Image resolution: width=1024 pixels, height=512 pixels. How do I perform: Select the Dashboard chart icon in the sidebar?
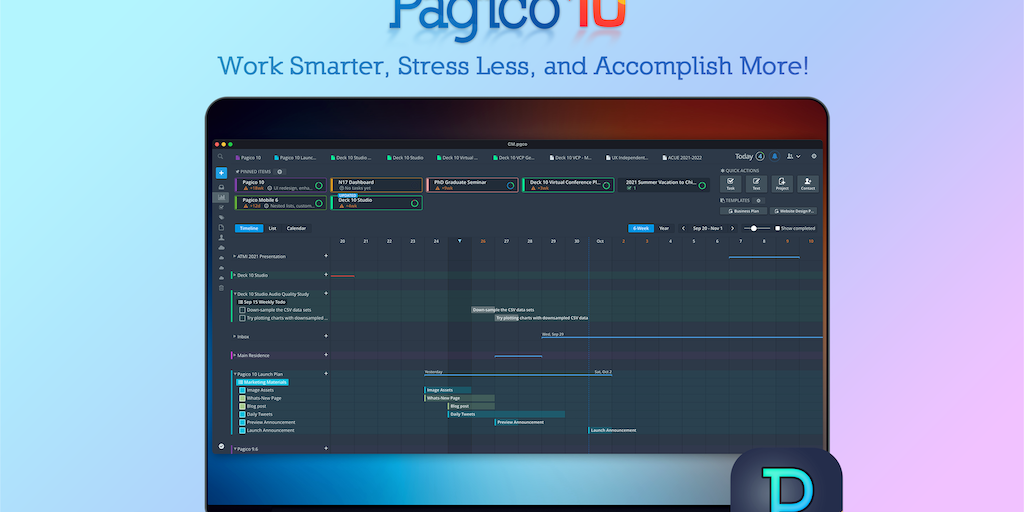click(x=221, y=197)
